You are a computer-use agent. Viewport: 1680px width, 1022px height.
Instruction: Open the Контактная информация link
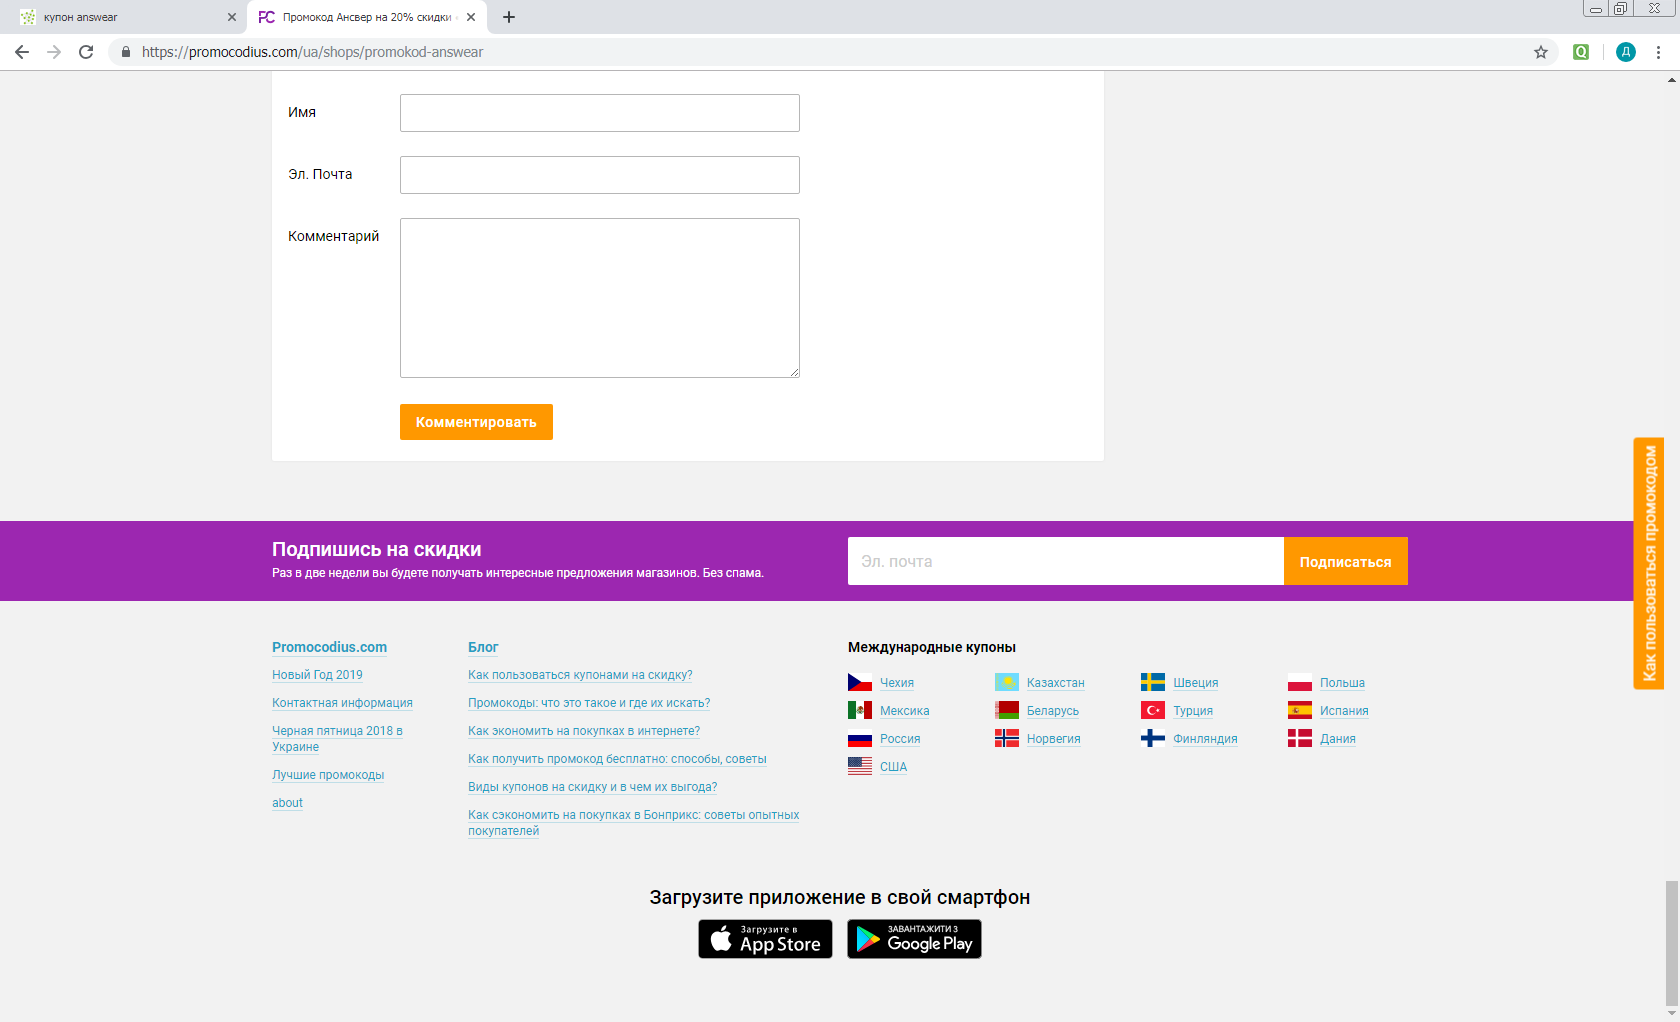pos(342,703)
